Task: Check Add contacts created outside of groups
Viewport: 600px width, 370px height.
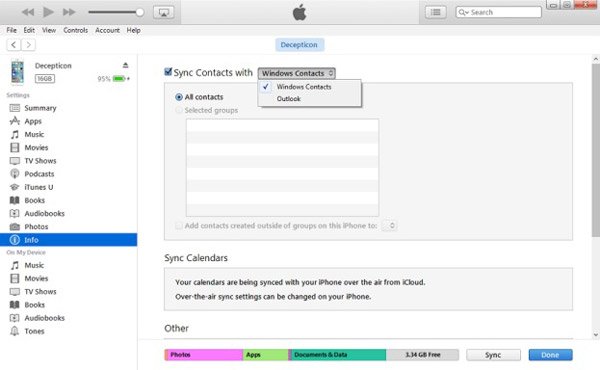Action: (179, 226)
